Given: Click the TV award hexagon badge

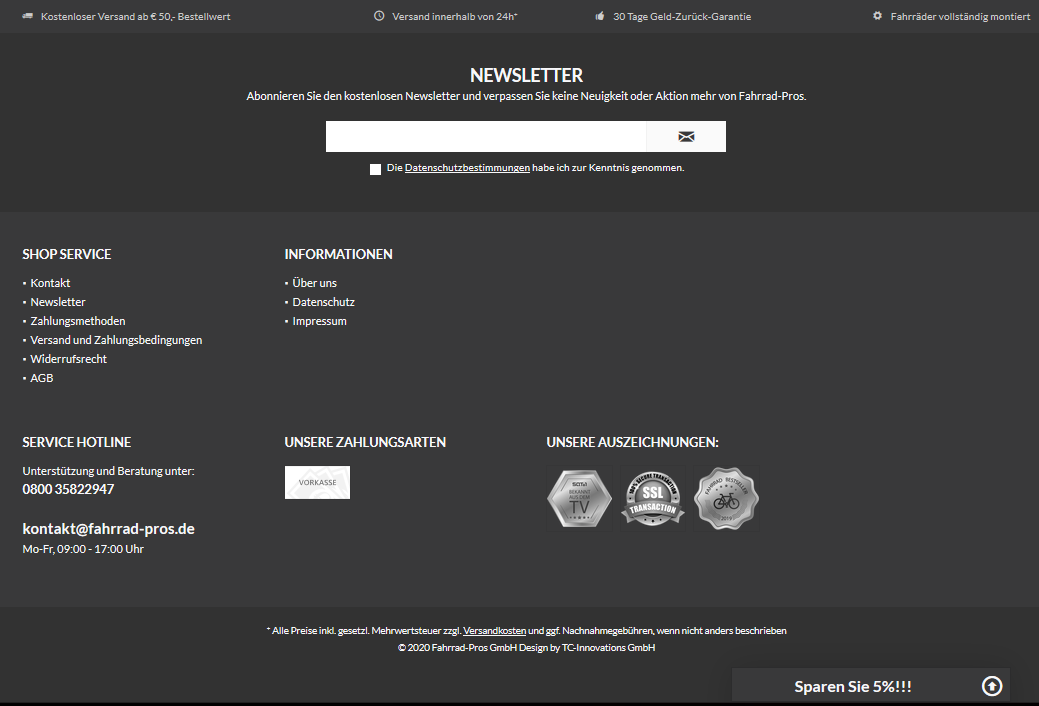Looking at the screenshot, I should 578,498.
